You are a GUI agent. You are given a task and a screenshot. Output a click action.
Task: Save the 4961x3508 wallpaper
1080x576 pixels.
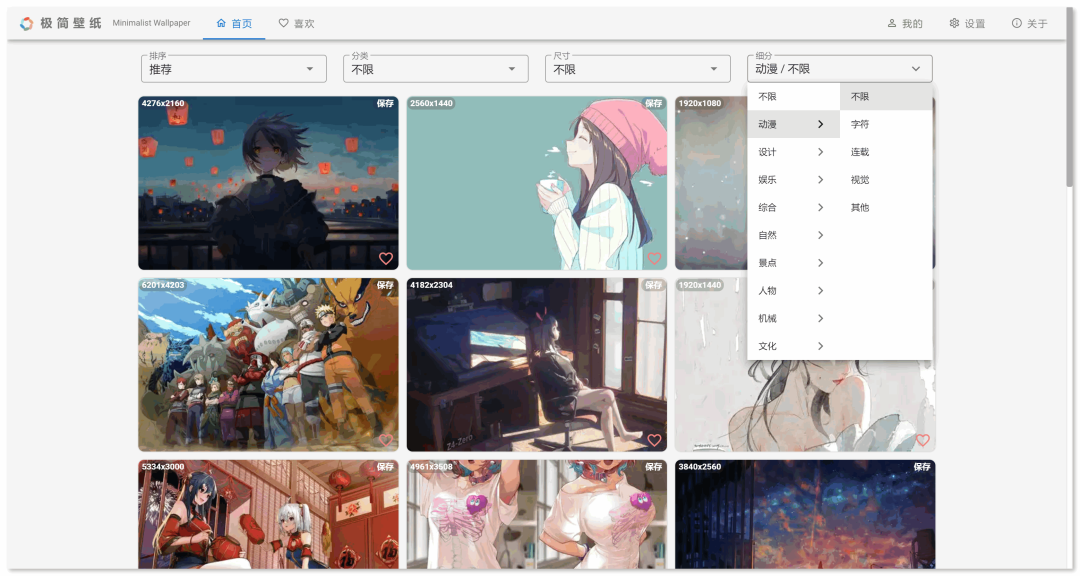654,466
